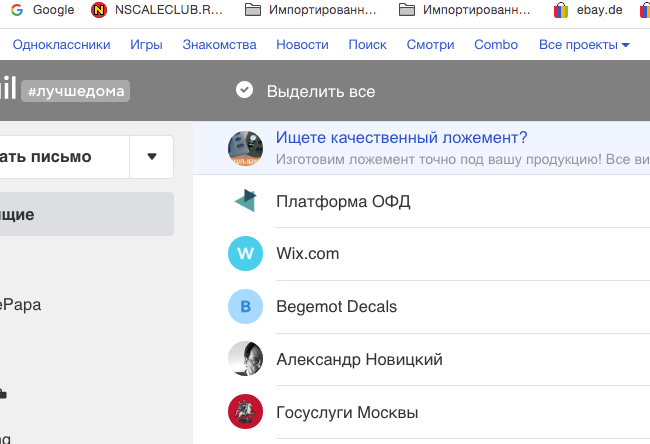Click the Написать письмо compose button
Image resolution: width=650 pixels, height=444 pixels.
(x=65, y=157)
